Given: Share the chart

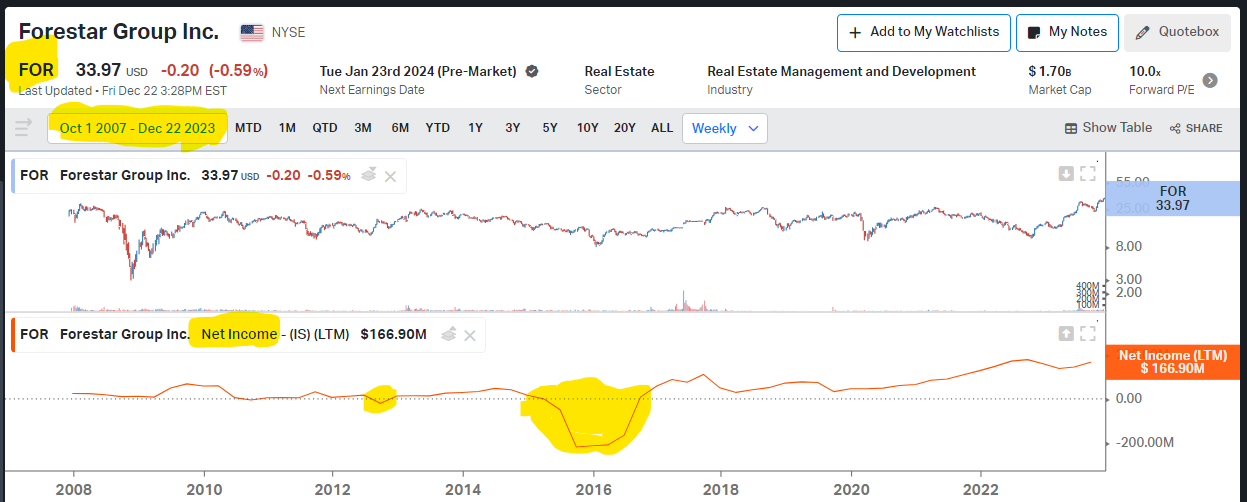Looking at the screenshot, I should coord(1196,128).
